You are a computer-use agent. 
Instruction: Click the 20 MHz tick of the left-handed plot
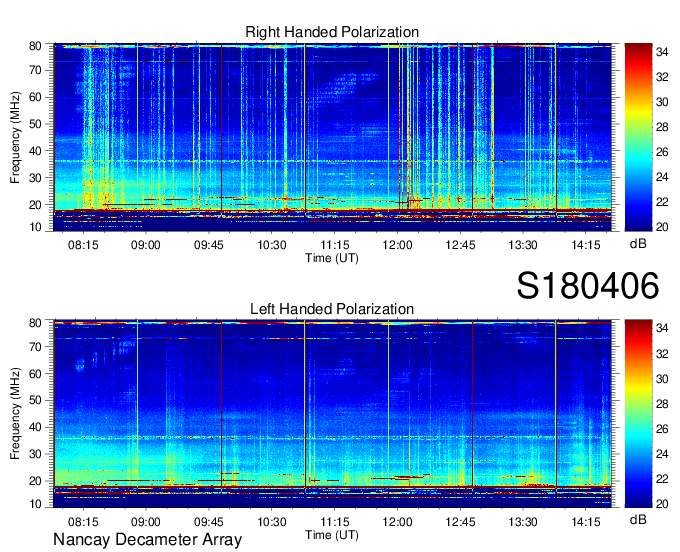click(36, 481)
